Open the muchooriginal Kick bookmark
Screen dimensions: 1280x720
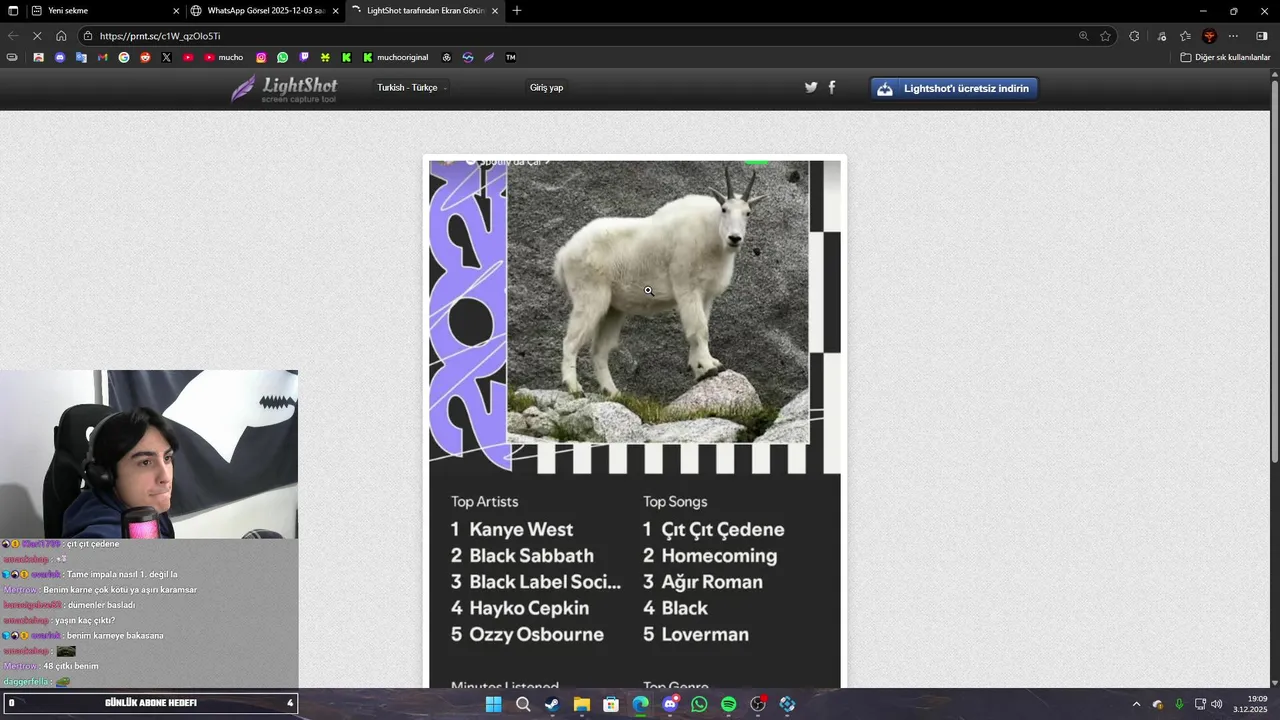click(396, 57)
